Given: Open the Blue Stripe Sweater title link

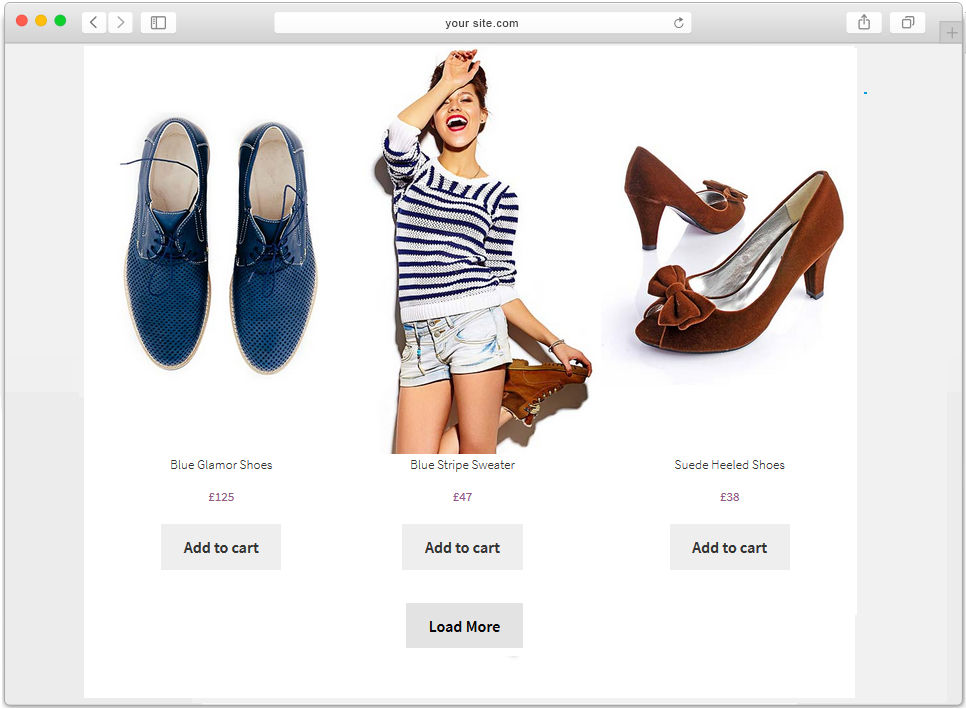Looking at the screenshot, I should click(x=463, y=464).
